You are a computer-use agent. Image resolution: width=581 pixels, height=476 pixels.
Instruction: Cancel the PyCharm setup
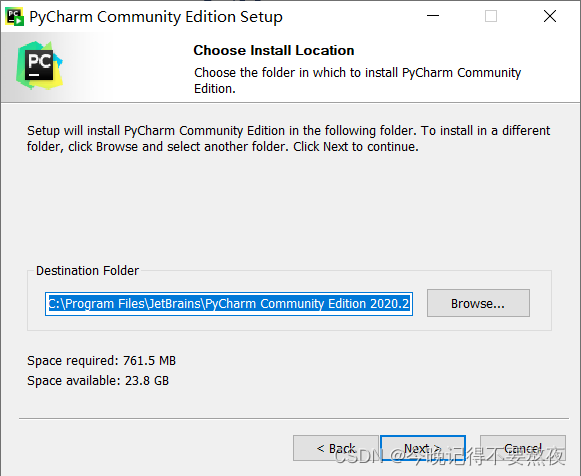click(x=522, y=448)
